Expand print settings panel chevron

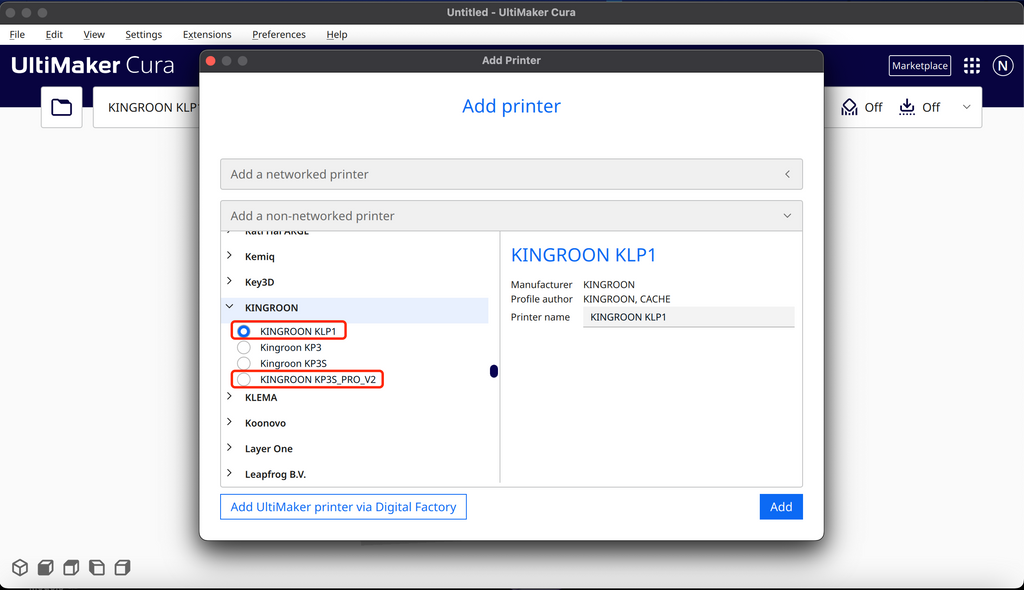[x=967, y=107]
